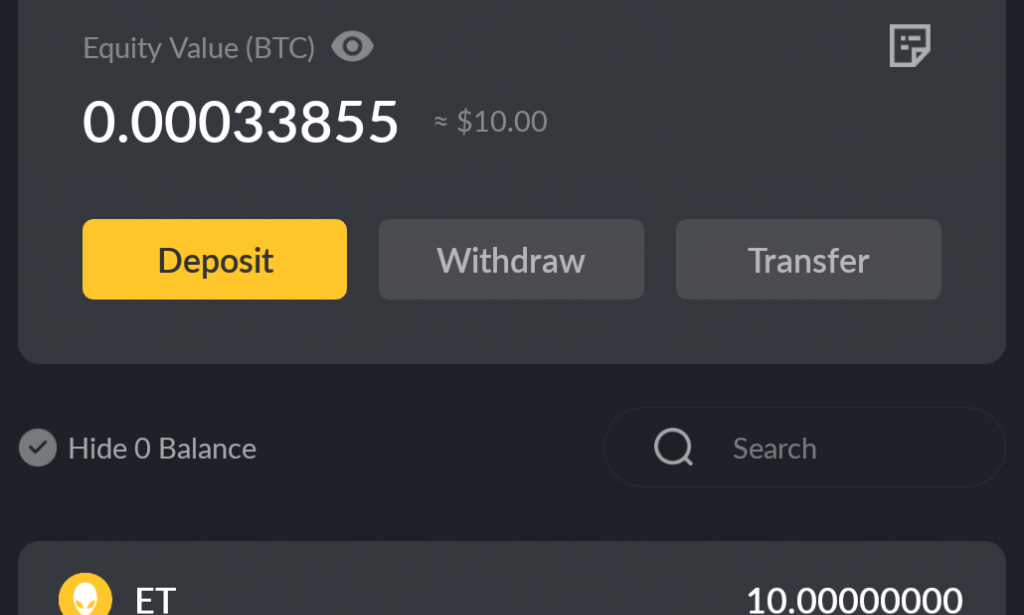This screenshot has height=615, width=1024.
Task: Select the ET asset name
Action: (x=156, y=600)
